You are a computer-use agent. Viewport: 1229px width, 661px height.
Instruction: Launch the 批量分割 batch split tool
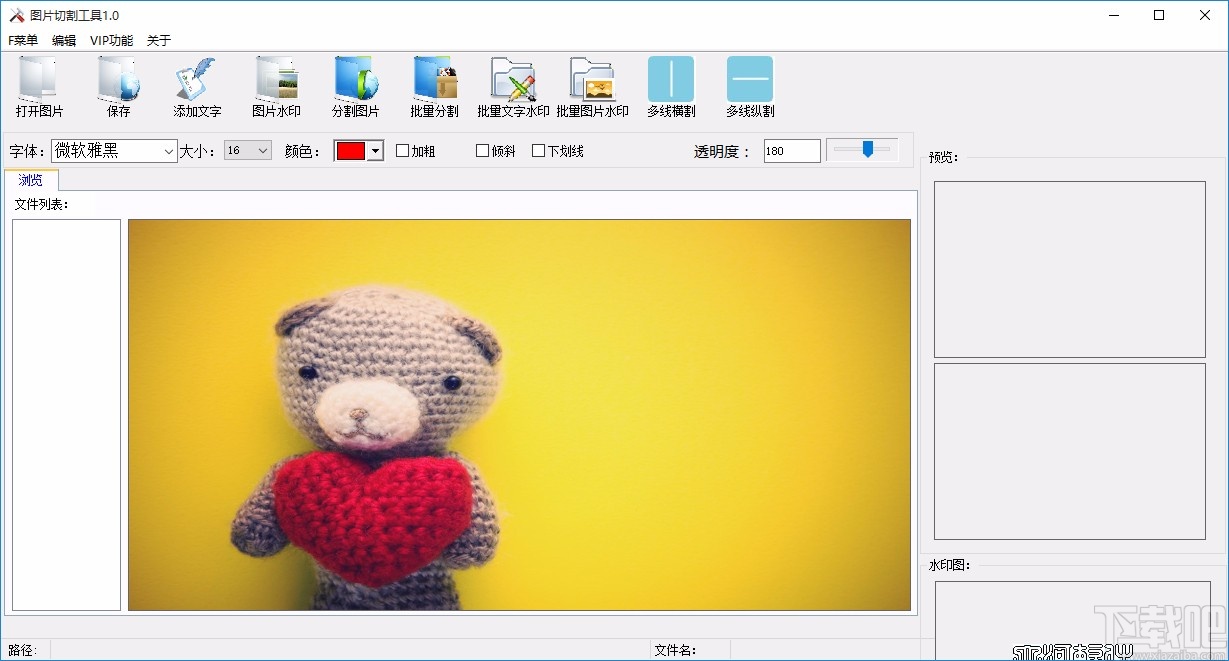coord(434,88)
